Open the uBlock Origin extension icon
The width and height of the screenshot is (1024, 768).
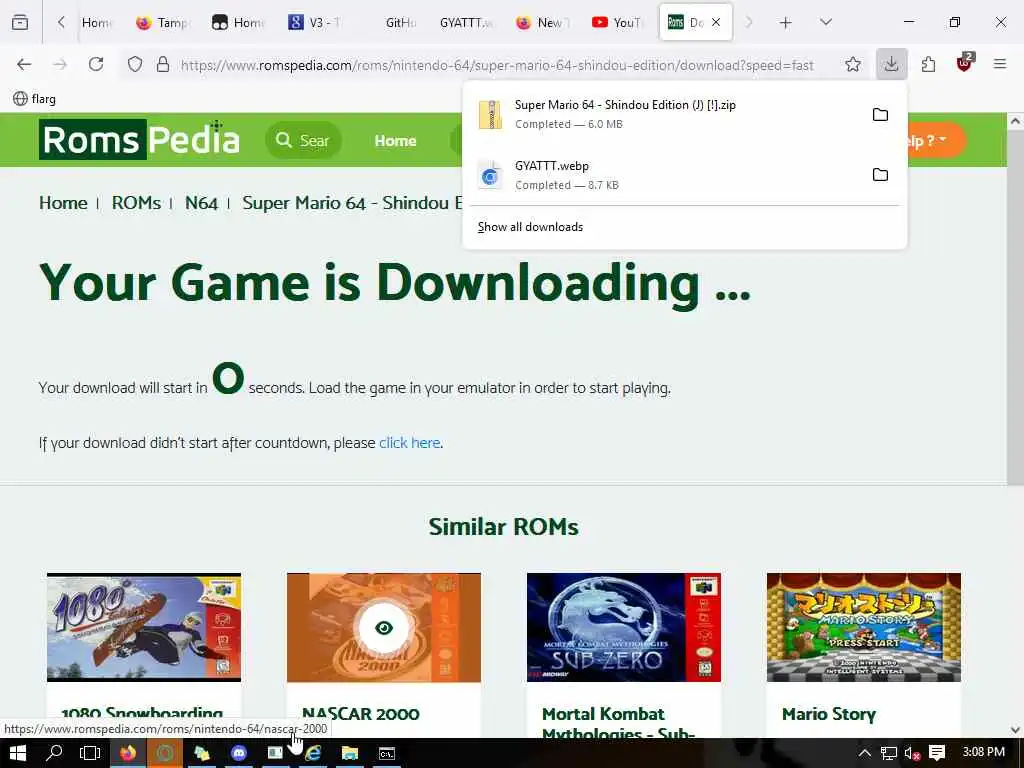[965, 63]
